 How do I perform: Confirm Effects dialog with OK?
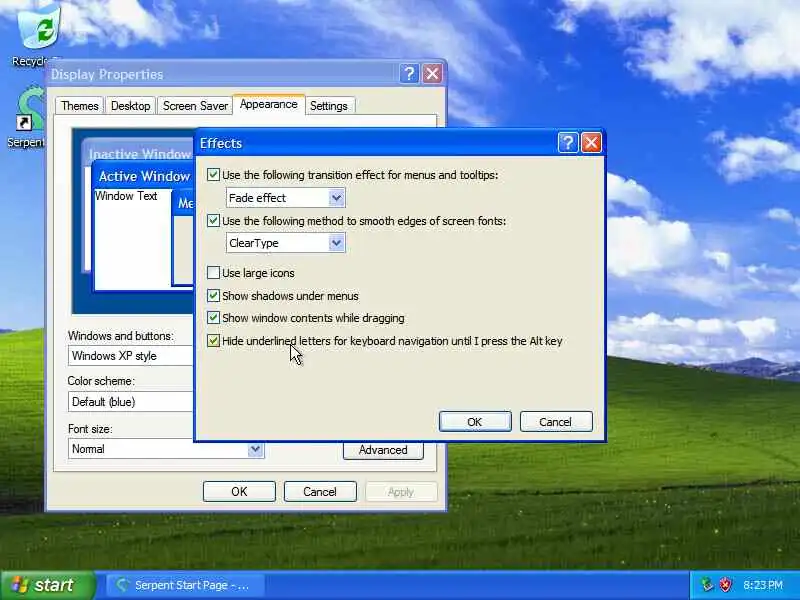coord(475,422)
